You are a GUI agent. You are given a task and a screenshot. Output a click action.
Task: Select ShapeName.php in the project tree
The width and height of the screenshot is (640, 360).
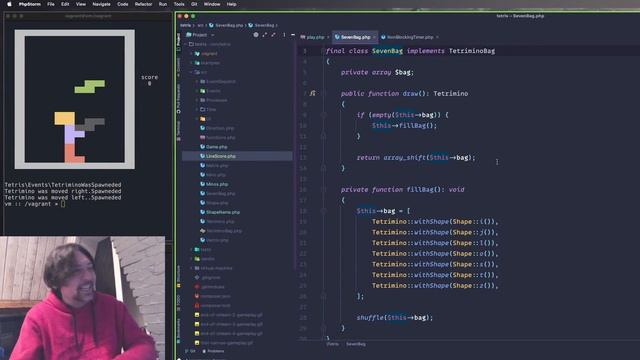pyautogui.click(x=223, y=212)
